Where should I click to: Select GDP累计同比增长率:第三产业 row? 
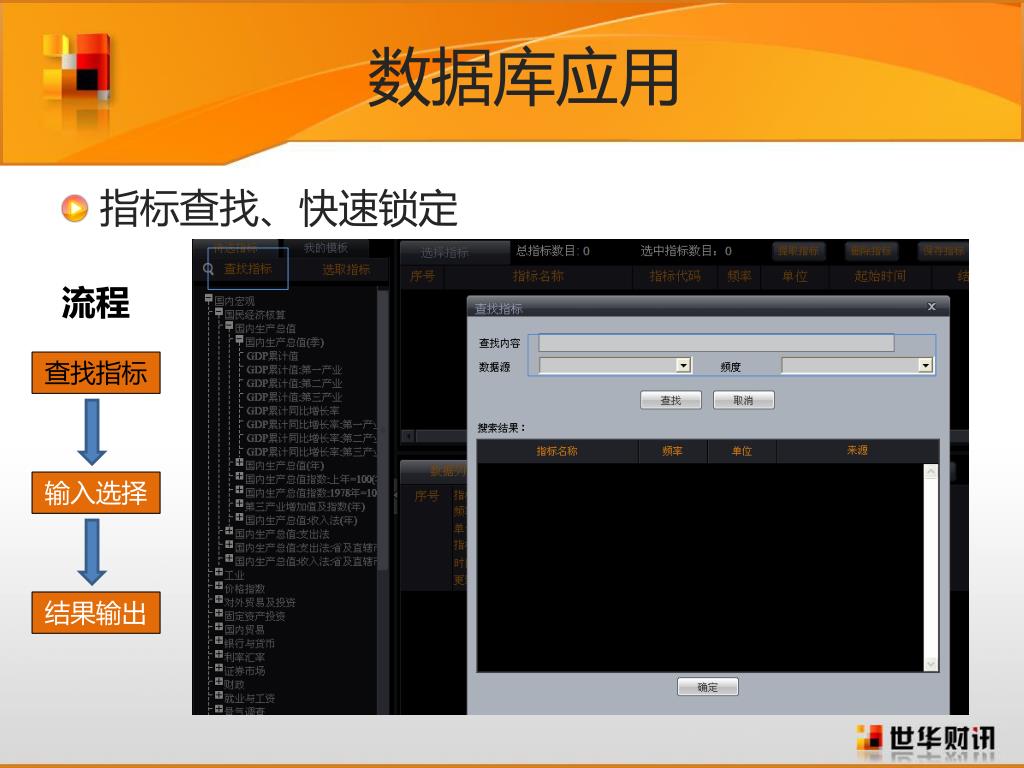[x=311, y=452]
